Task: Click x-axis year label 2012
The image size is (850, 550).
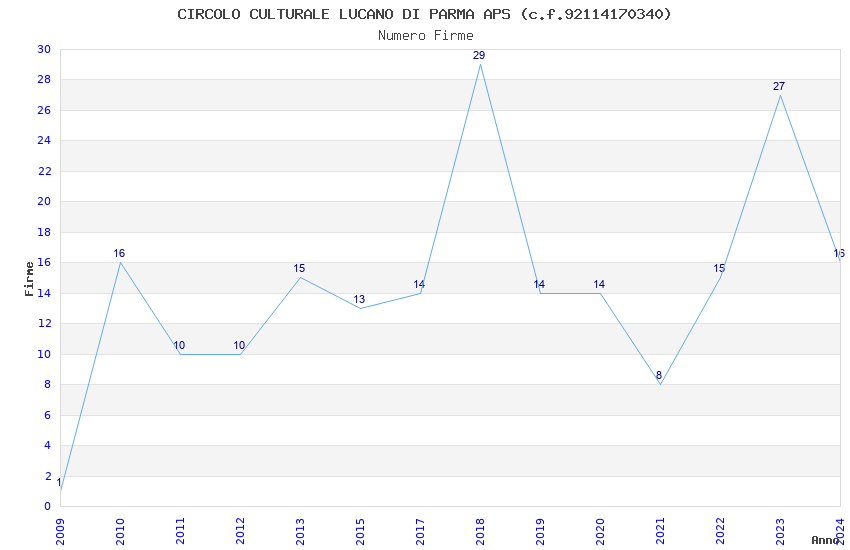Action: (241, 531)
